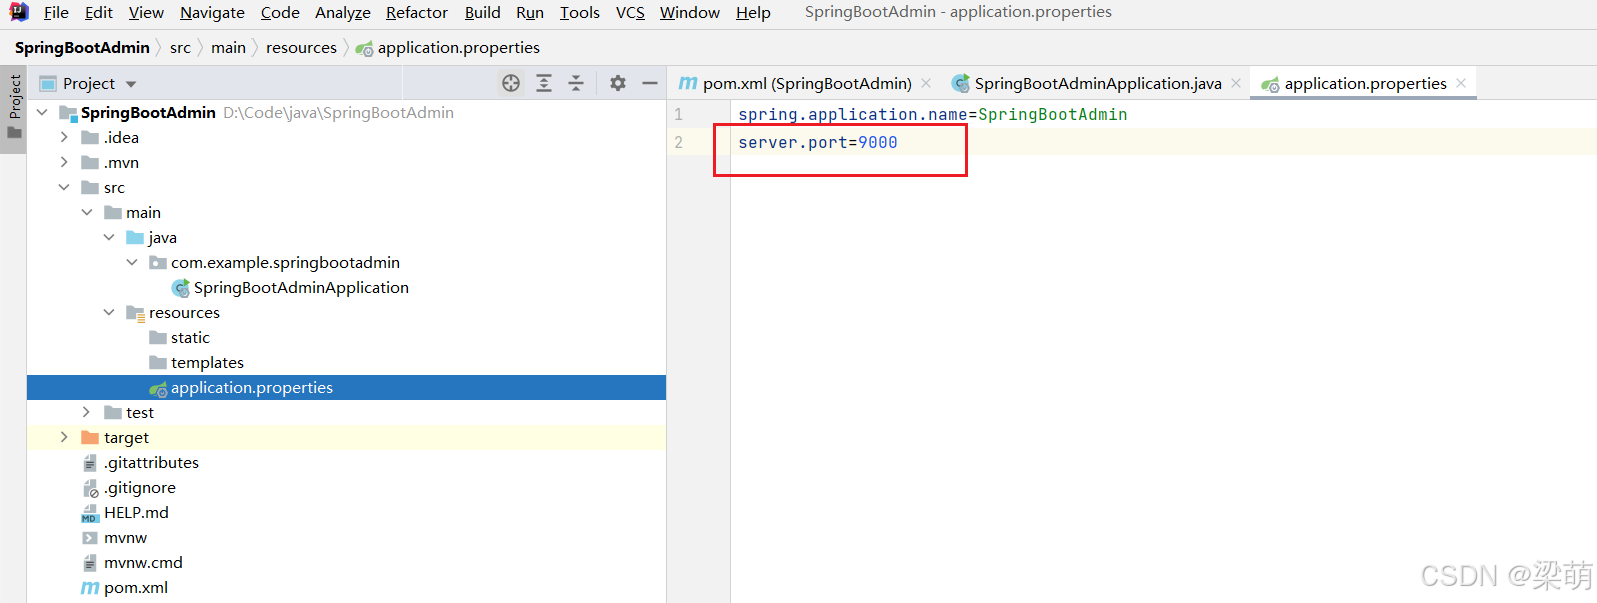The image size is (1597, 603).
Task: Open the Build menu
Action: coord(482,12)
